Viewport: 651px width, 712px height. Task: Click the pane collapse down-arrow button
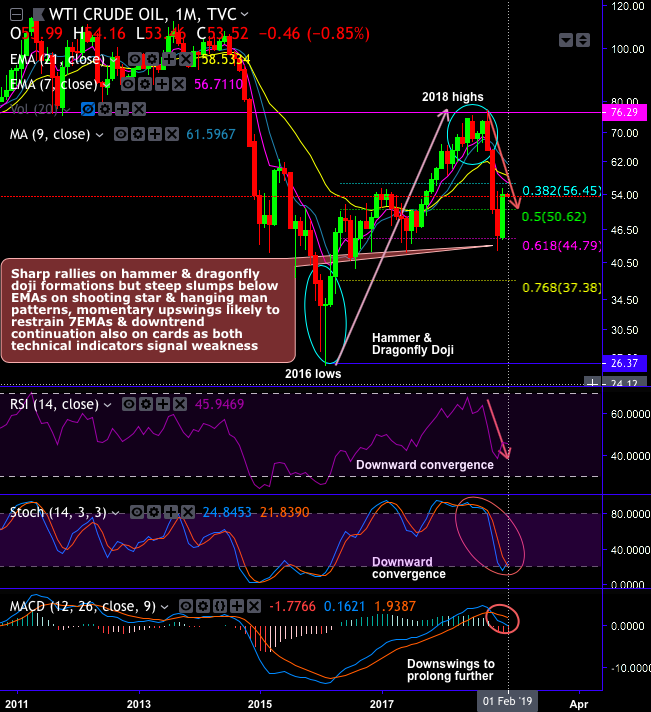(566, 40)
